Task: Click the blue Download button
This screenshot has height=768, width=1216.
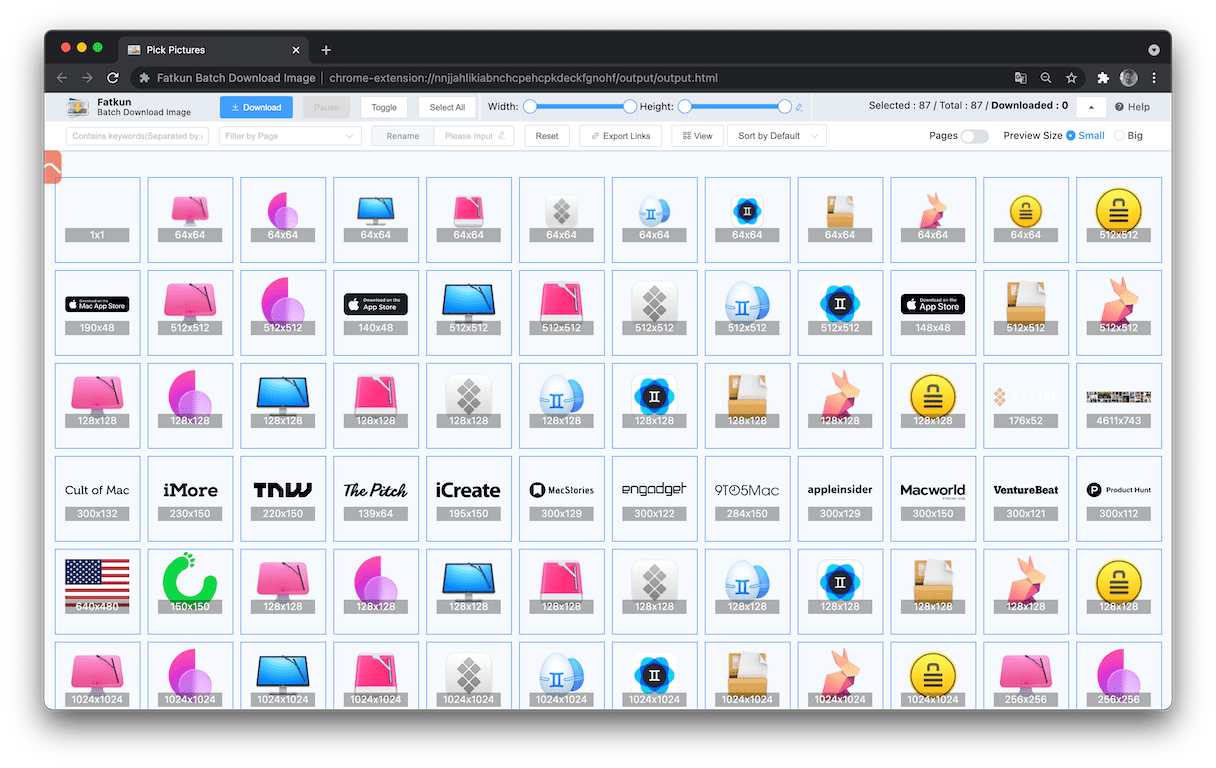Action: click(x=256, y=107)
